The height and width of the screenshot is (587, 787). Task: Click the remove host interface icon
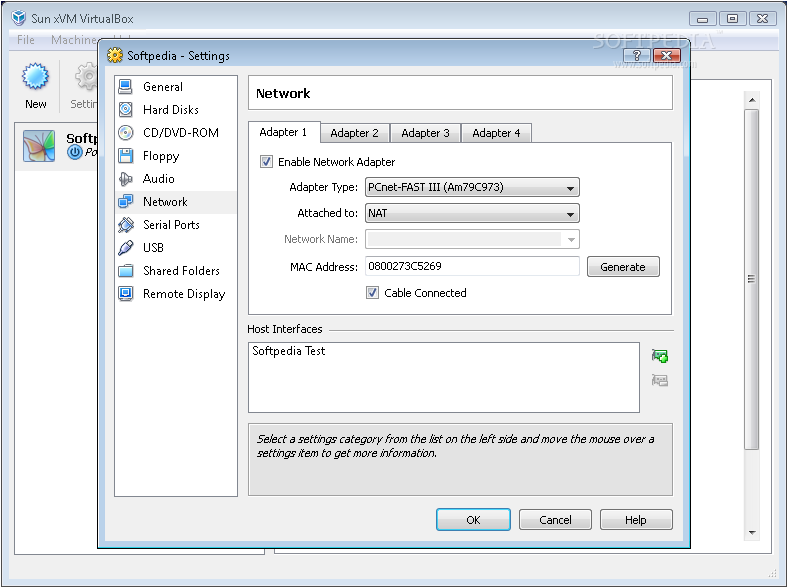[660, 380]
